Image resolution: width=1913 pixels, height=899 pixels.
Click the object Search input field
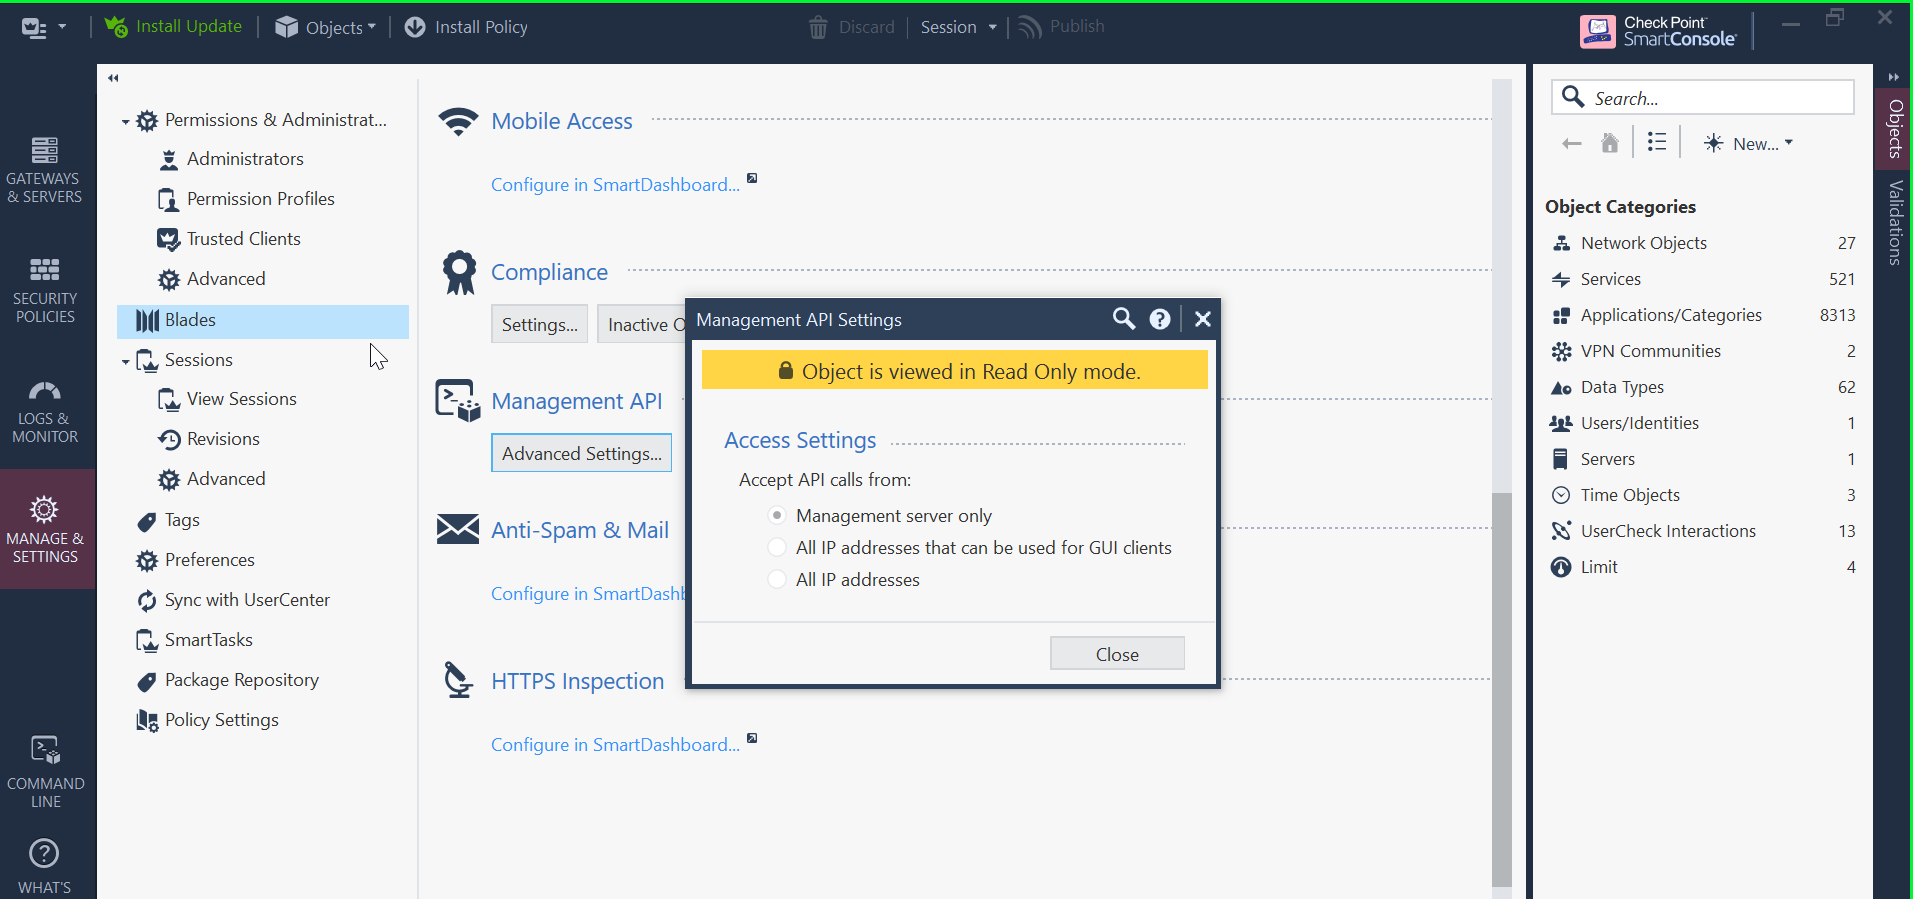click(1720, 98)
